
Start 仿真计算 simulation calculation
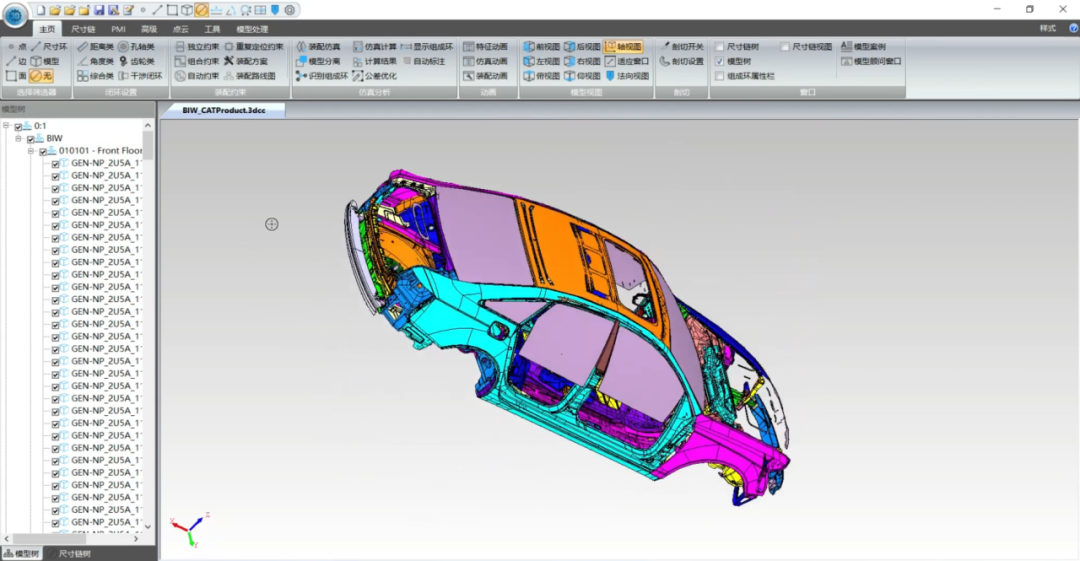(375, 47)
